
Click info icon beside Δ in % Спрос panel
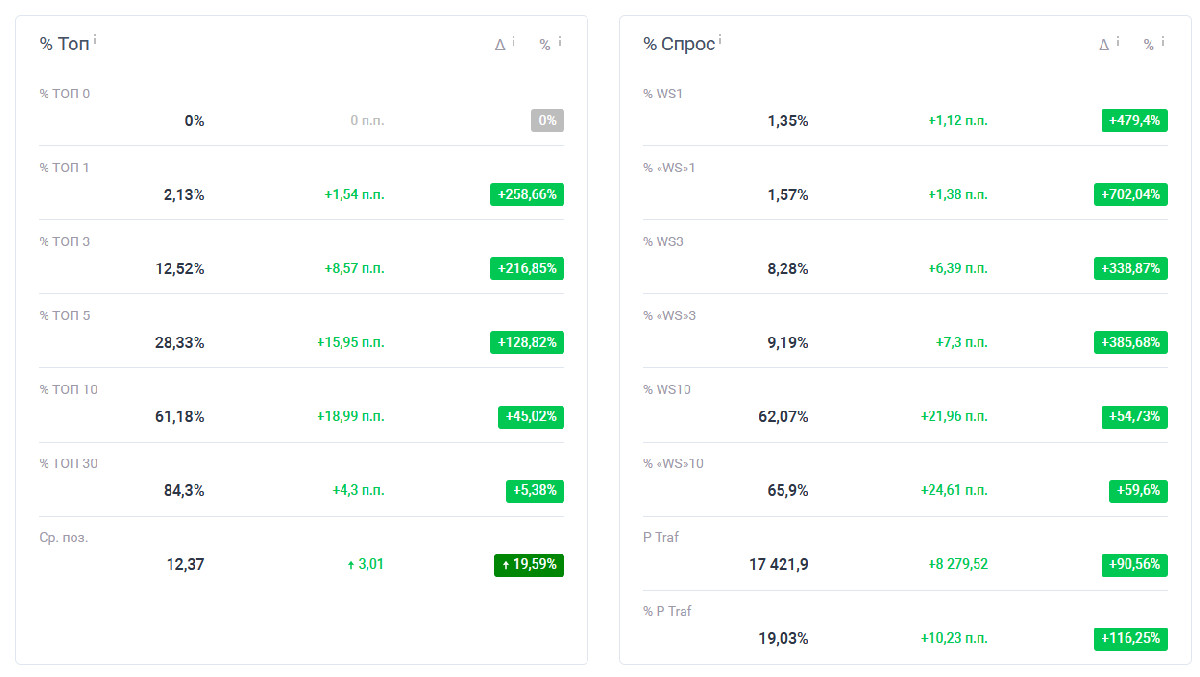[1118, 41]
